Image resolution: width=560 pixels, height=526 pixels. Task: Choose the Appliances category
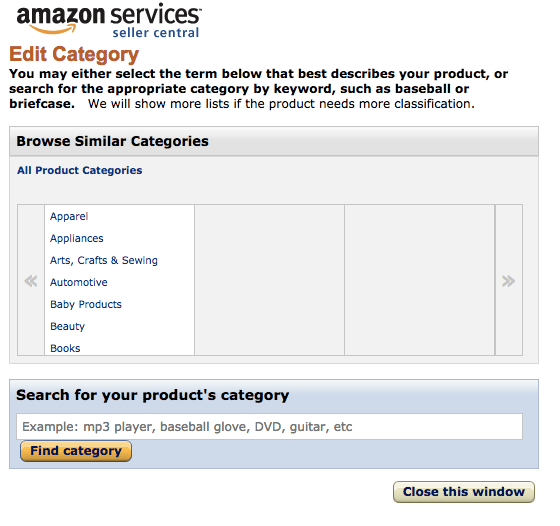click(76, 238)
